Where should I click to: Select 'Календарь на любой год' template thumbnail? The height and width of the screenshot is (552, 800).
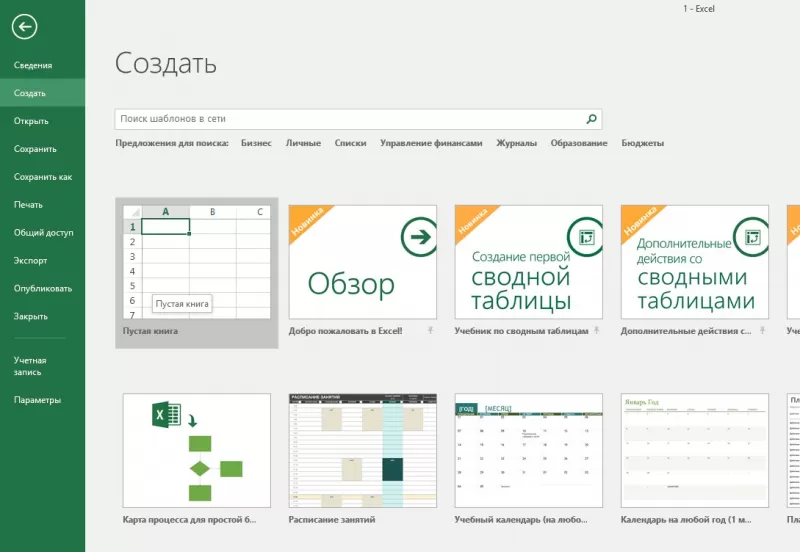point(694,450)
